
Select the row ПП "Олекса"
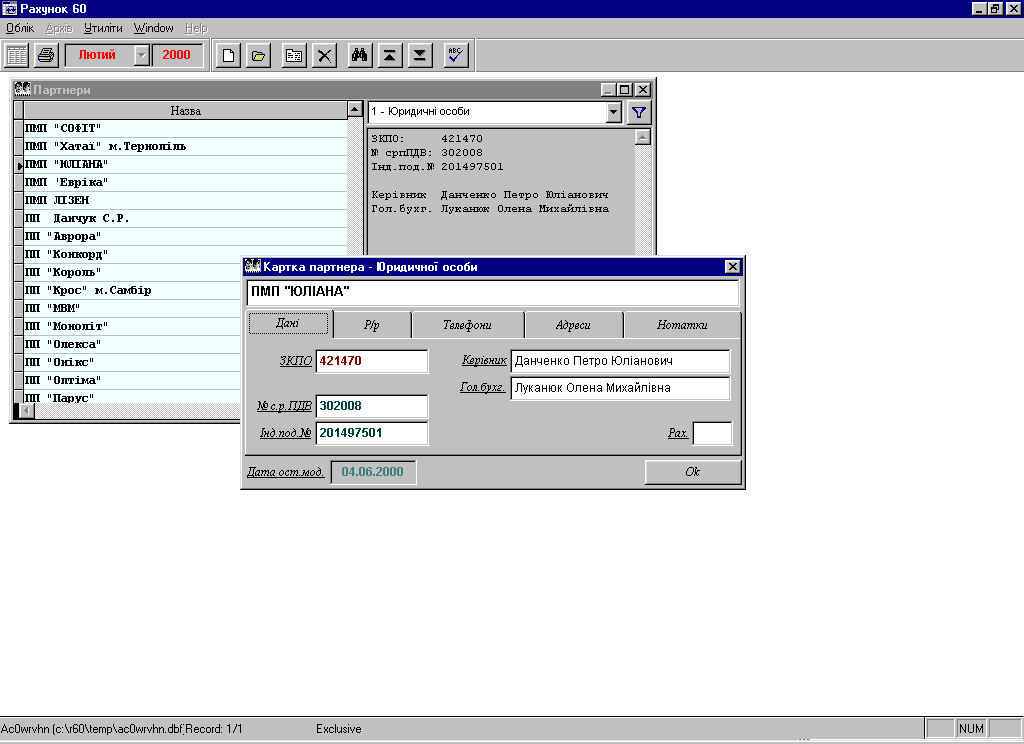point(133,344)
